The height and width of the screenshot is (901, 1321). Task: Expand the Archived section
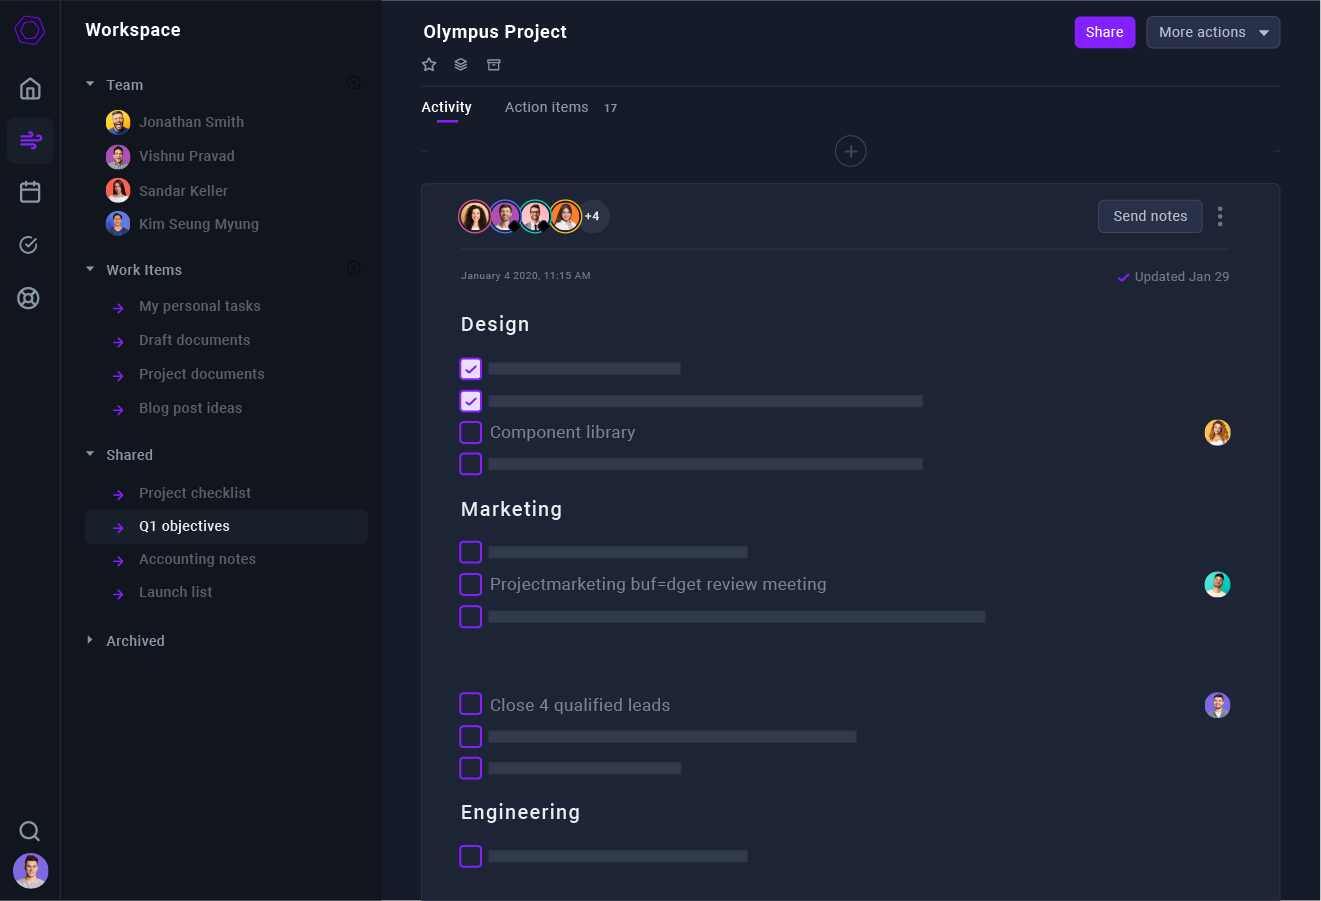[91, 640]
